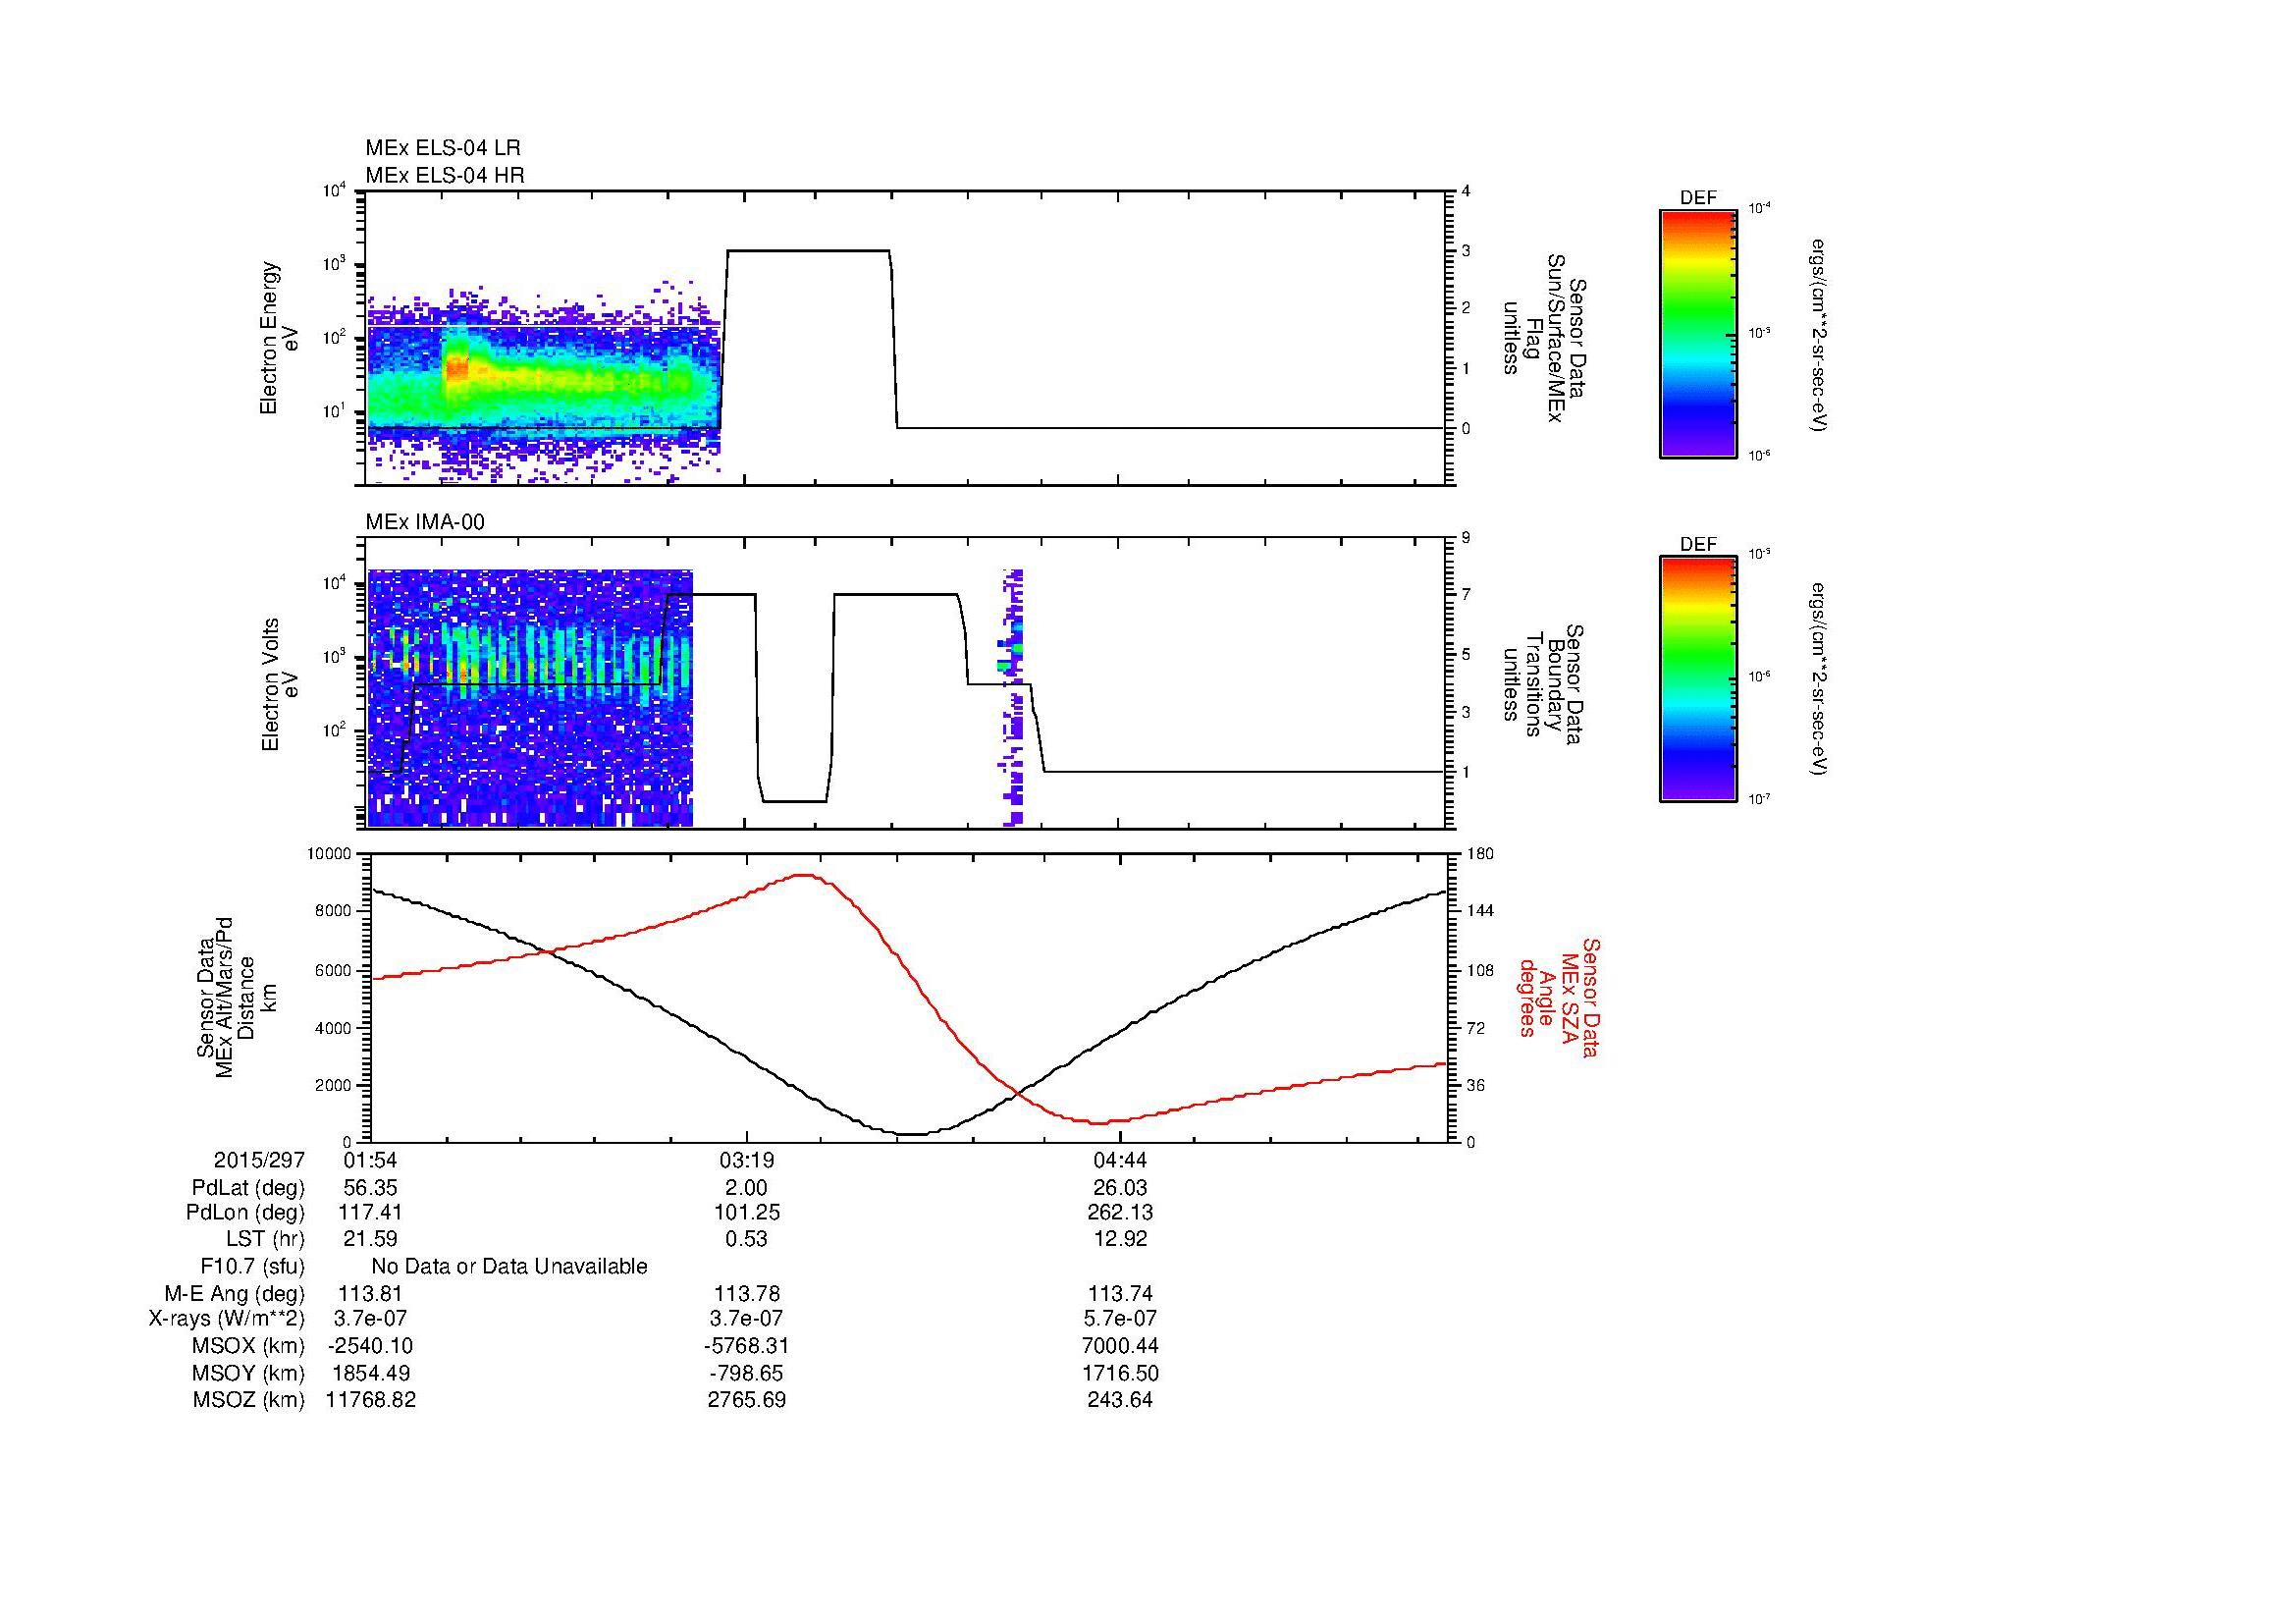Click the MSOY value 1854.49
This screenshot has width=2296, height=1623.
[x=370, y=1373]
